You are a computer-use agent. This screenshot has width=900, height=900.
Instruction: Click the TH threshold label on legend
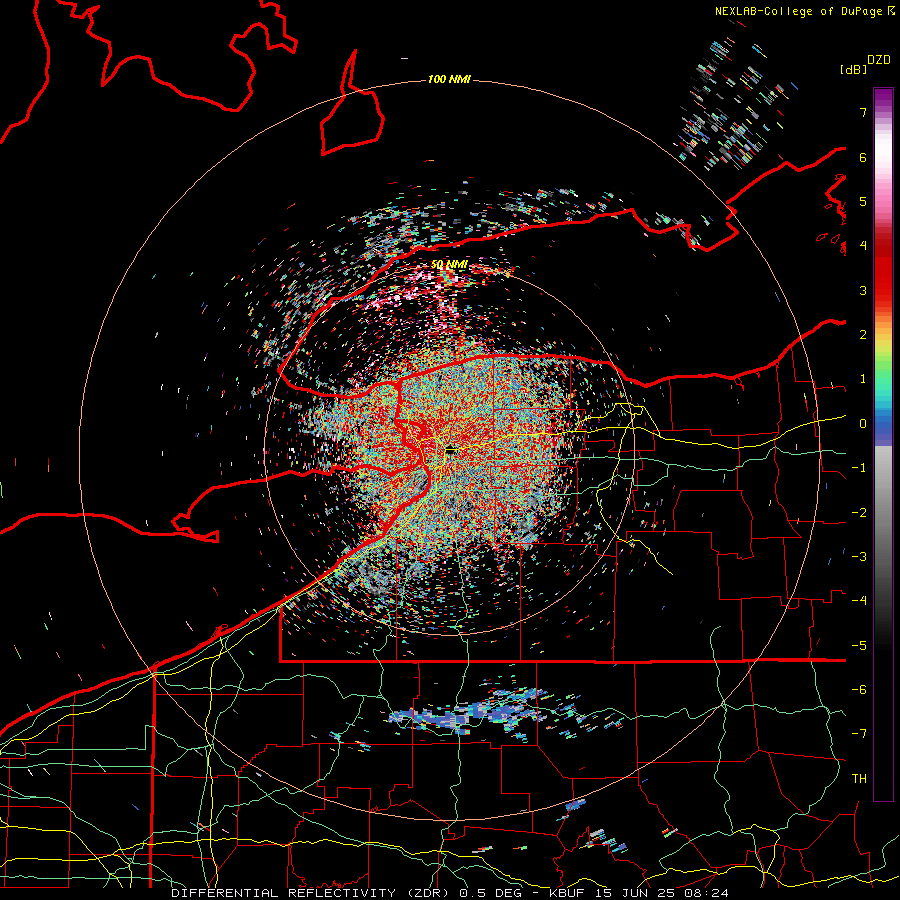coord(859,778)
